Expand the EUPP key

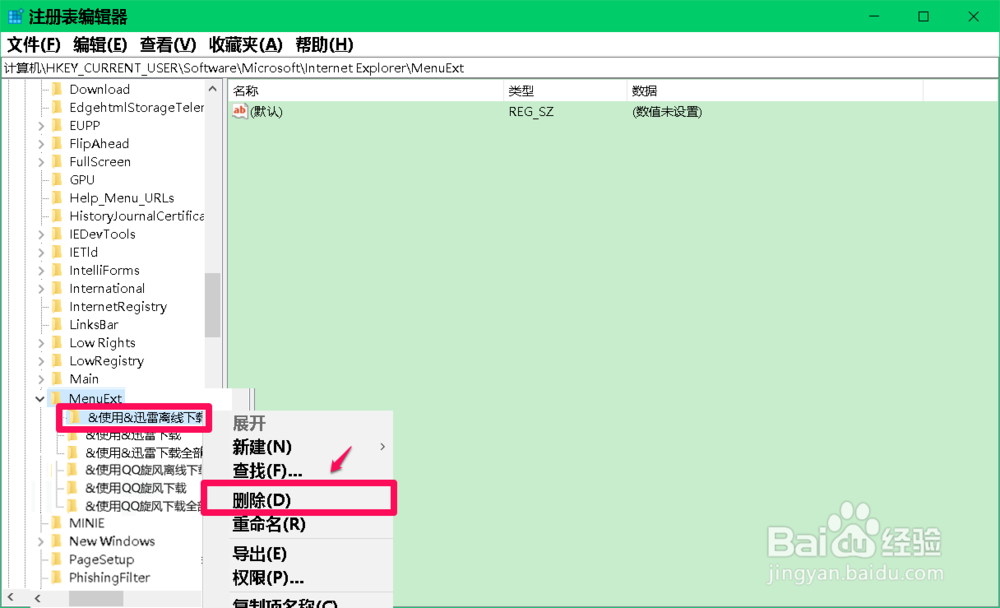click(x=41, y=126)
